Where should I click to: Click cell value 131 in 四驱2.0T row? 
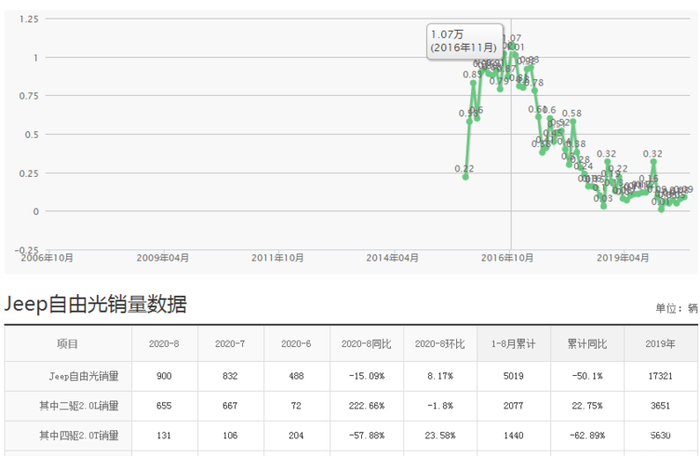(x=164, y=435)
